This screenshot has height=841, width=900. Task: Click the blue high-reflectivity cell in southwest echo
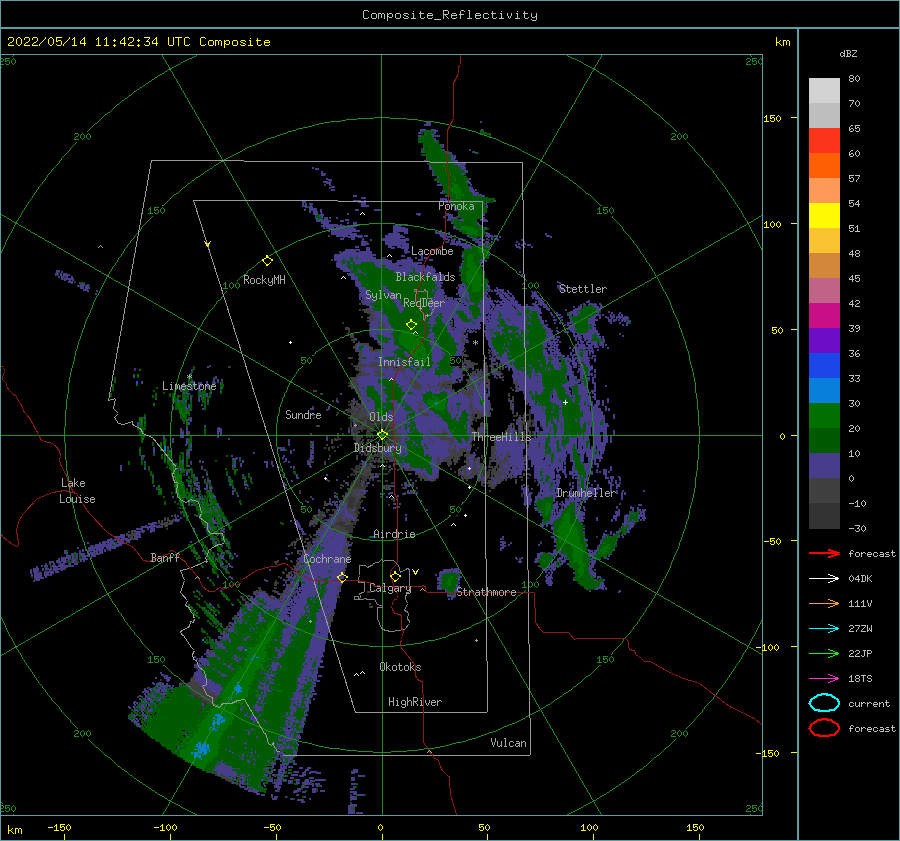201,749
